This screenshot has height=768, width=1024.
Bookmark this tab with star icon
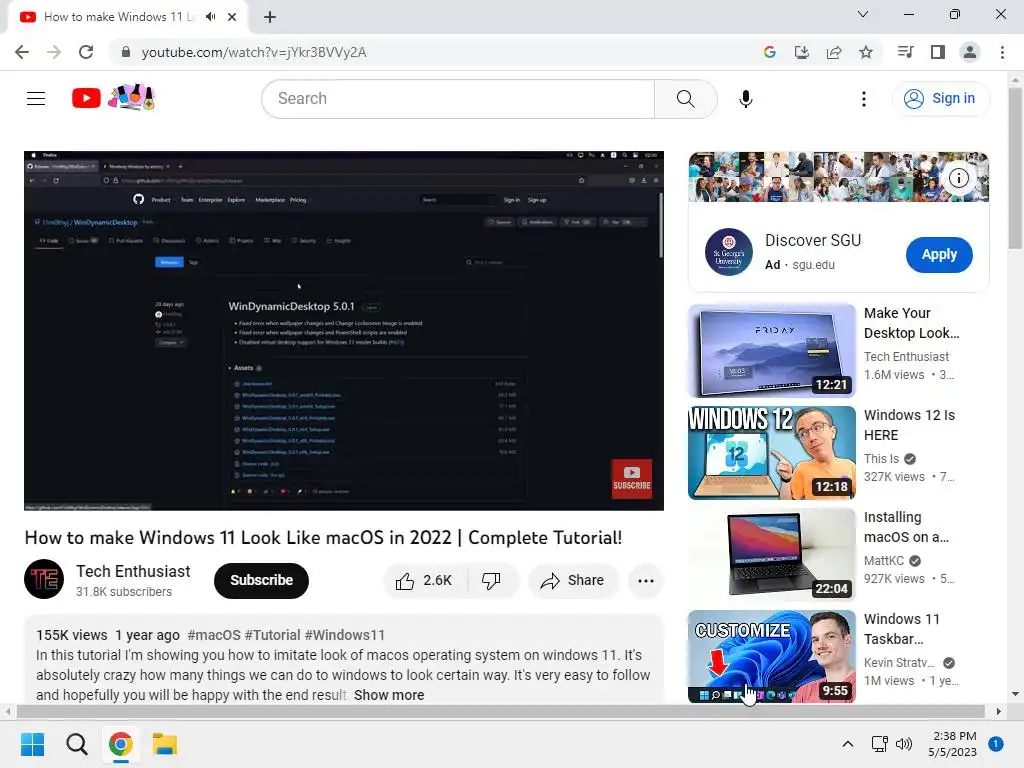tap(866, 52)
